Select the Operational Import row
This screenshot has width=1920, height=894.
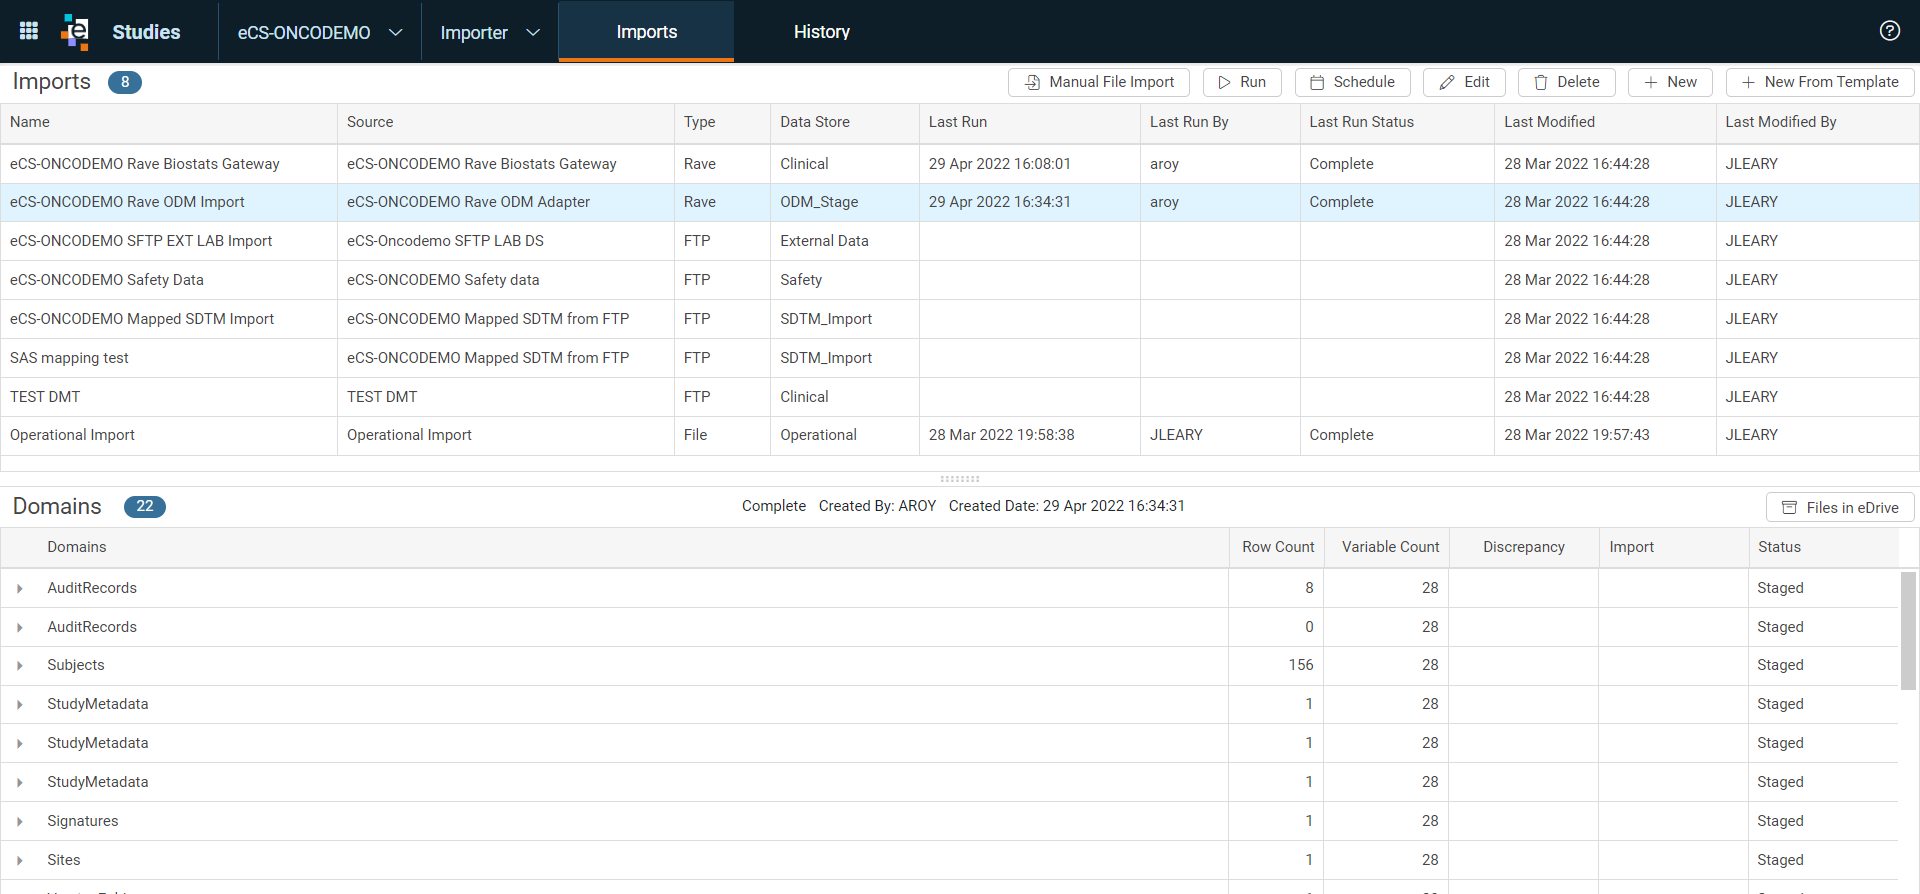(x=960, y=435)
